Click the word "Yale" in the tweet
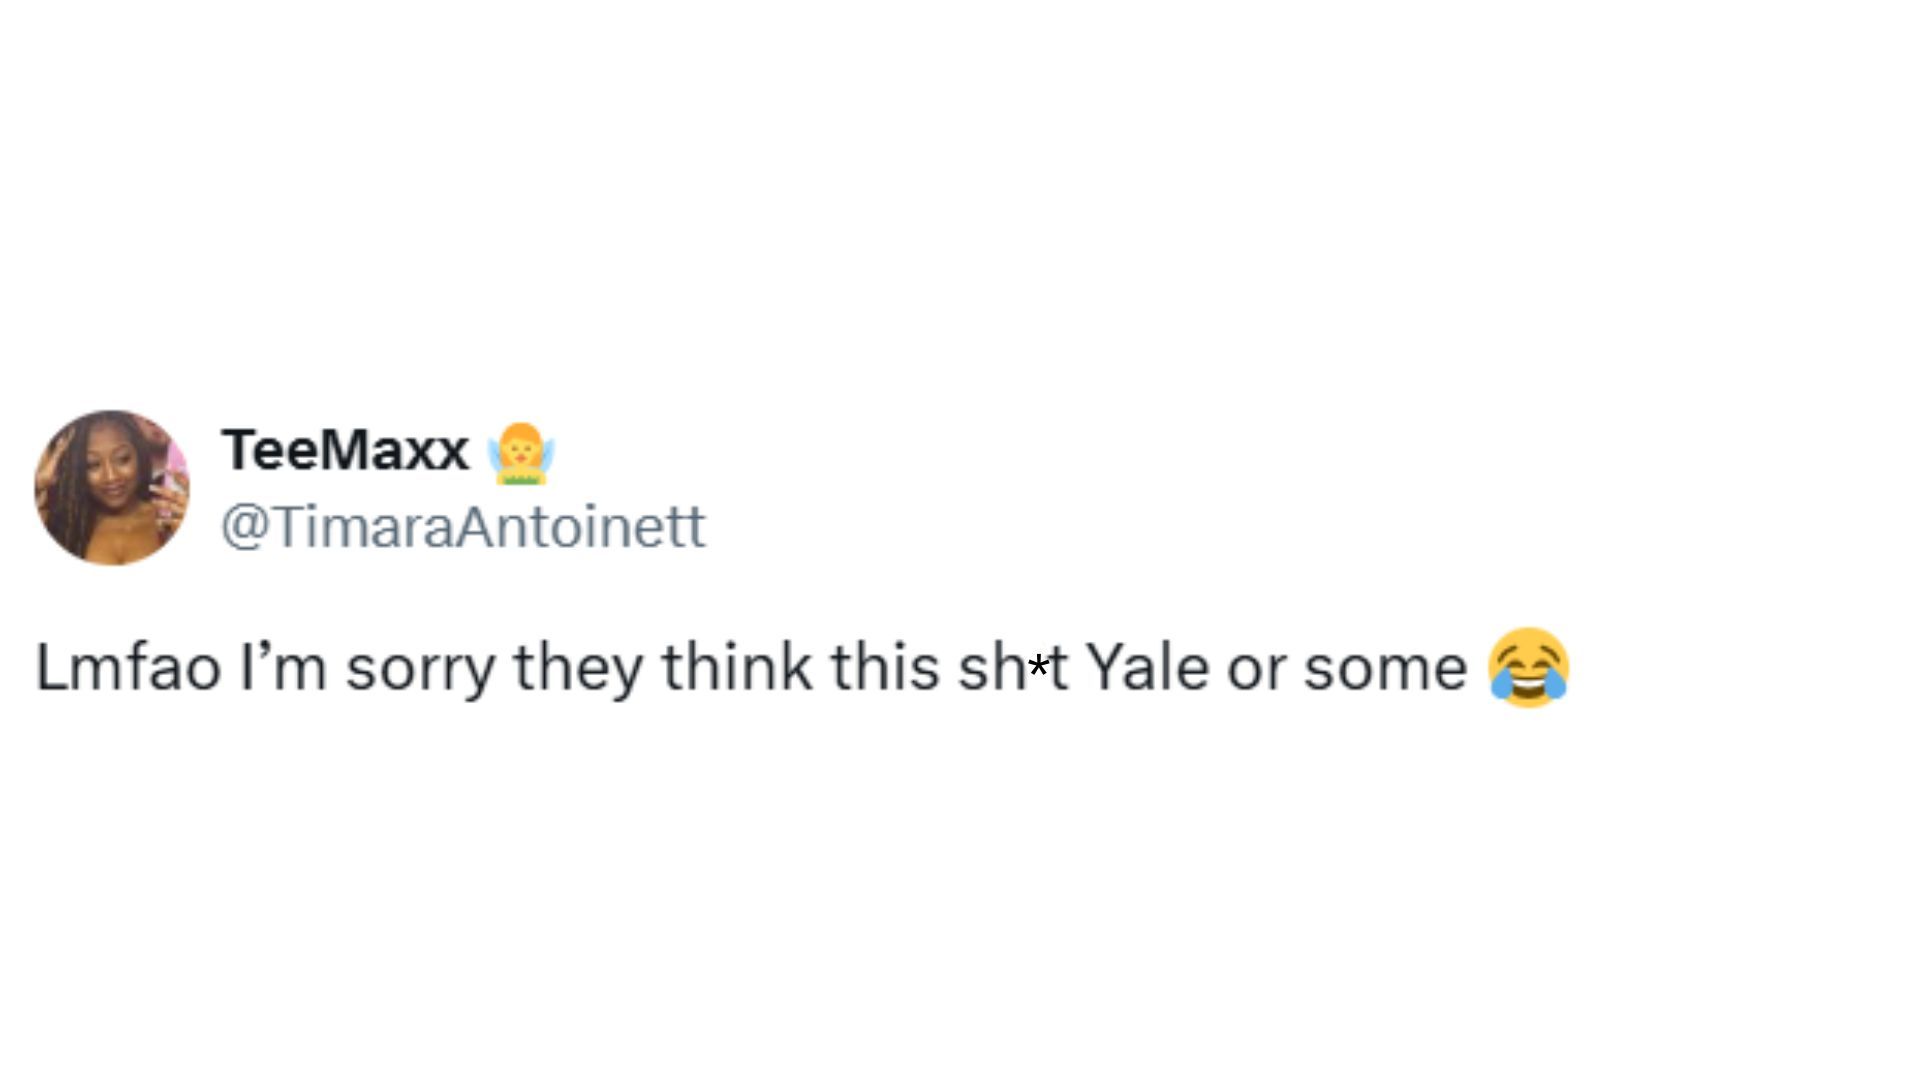This screenshot has width=1920, height=1080. [1147, 667]
